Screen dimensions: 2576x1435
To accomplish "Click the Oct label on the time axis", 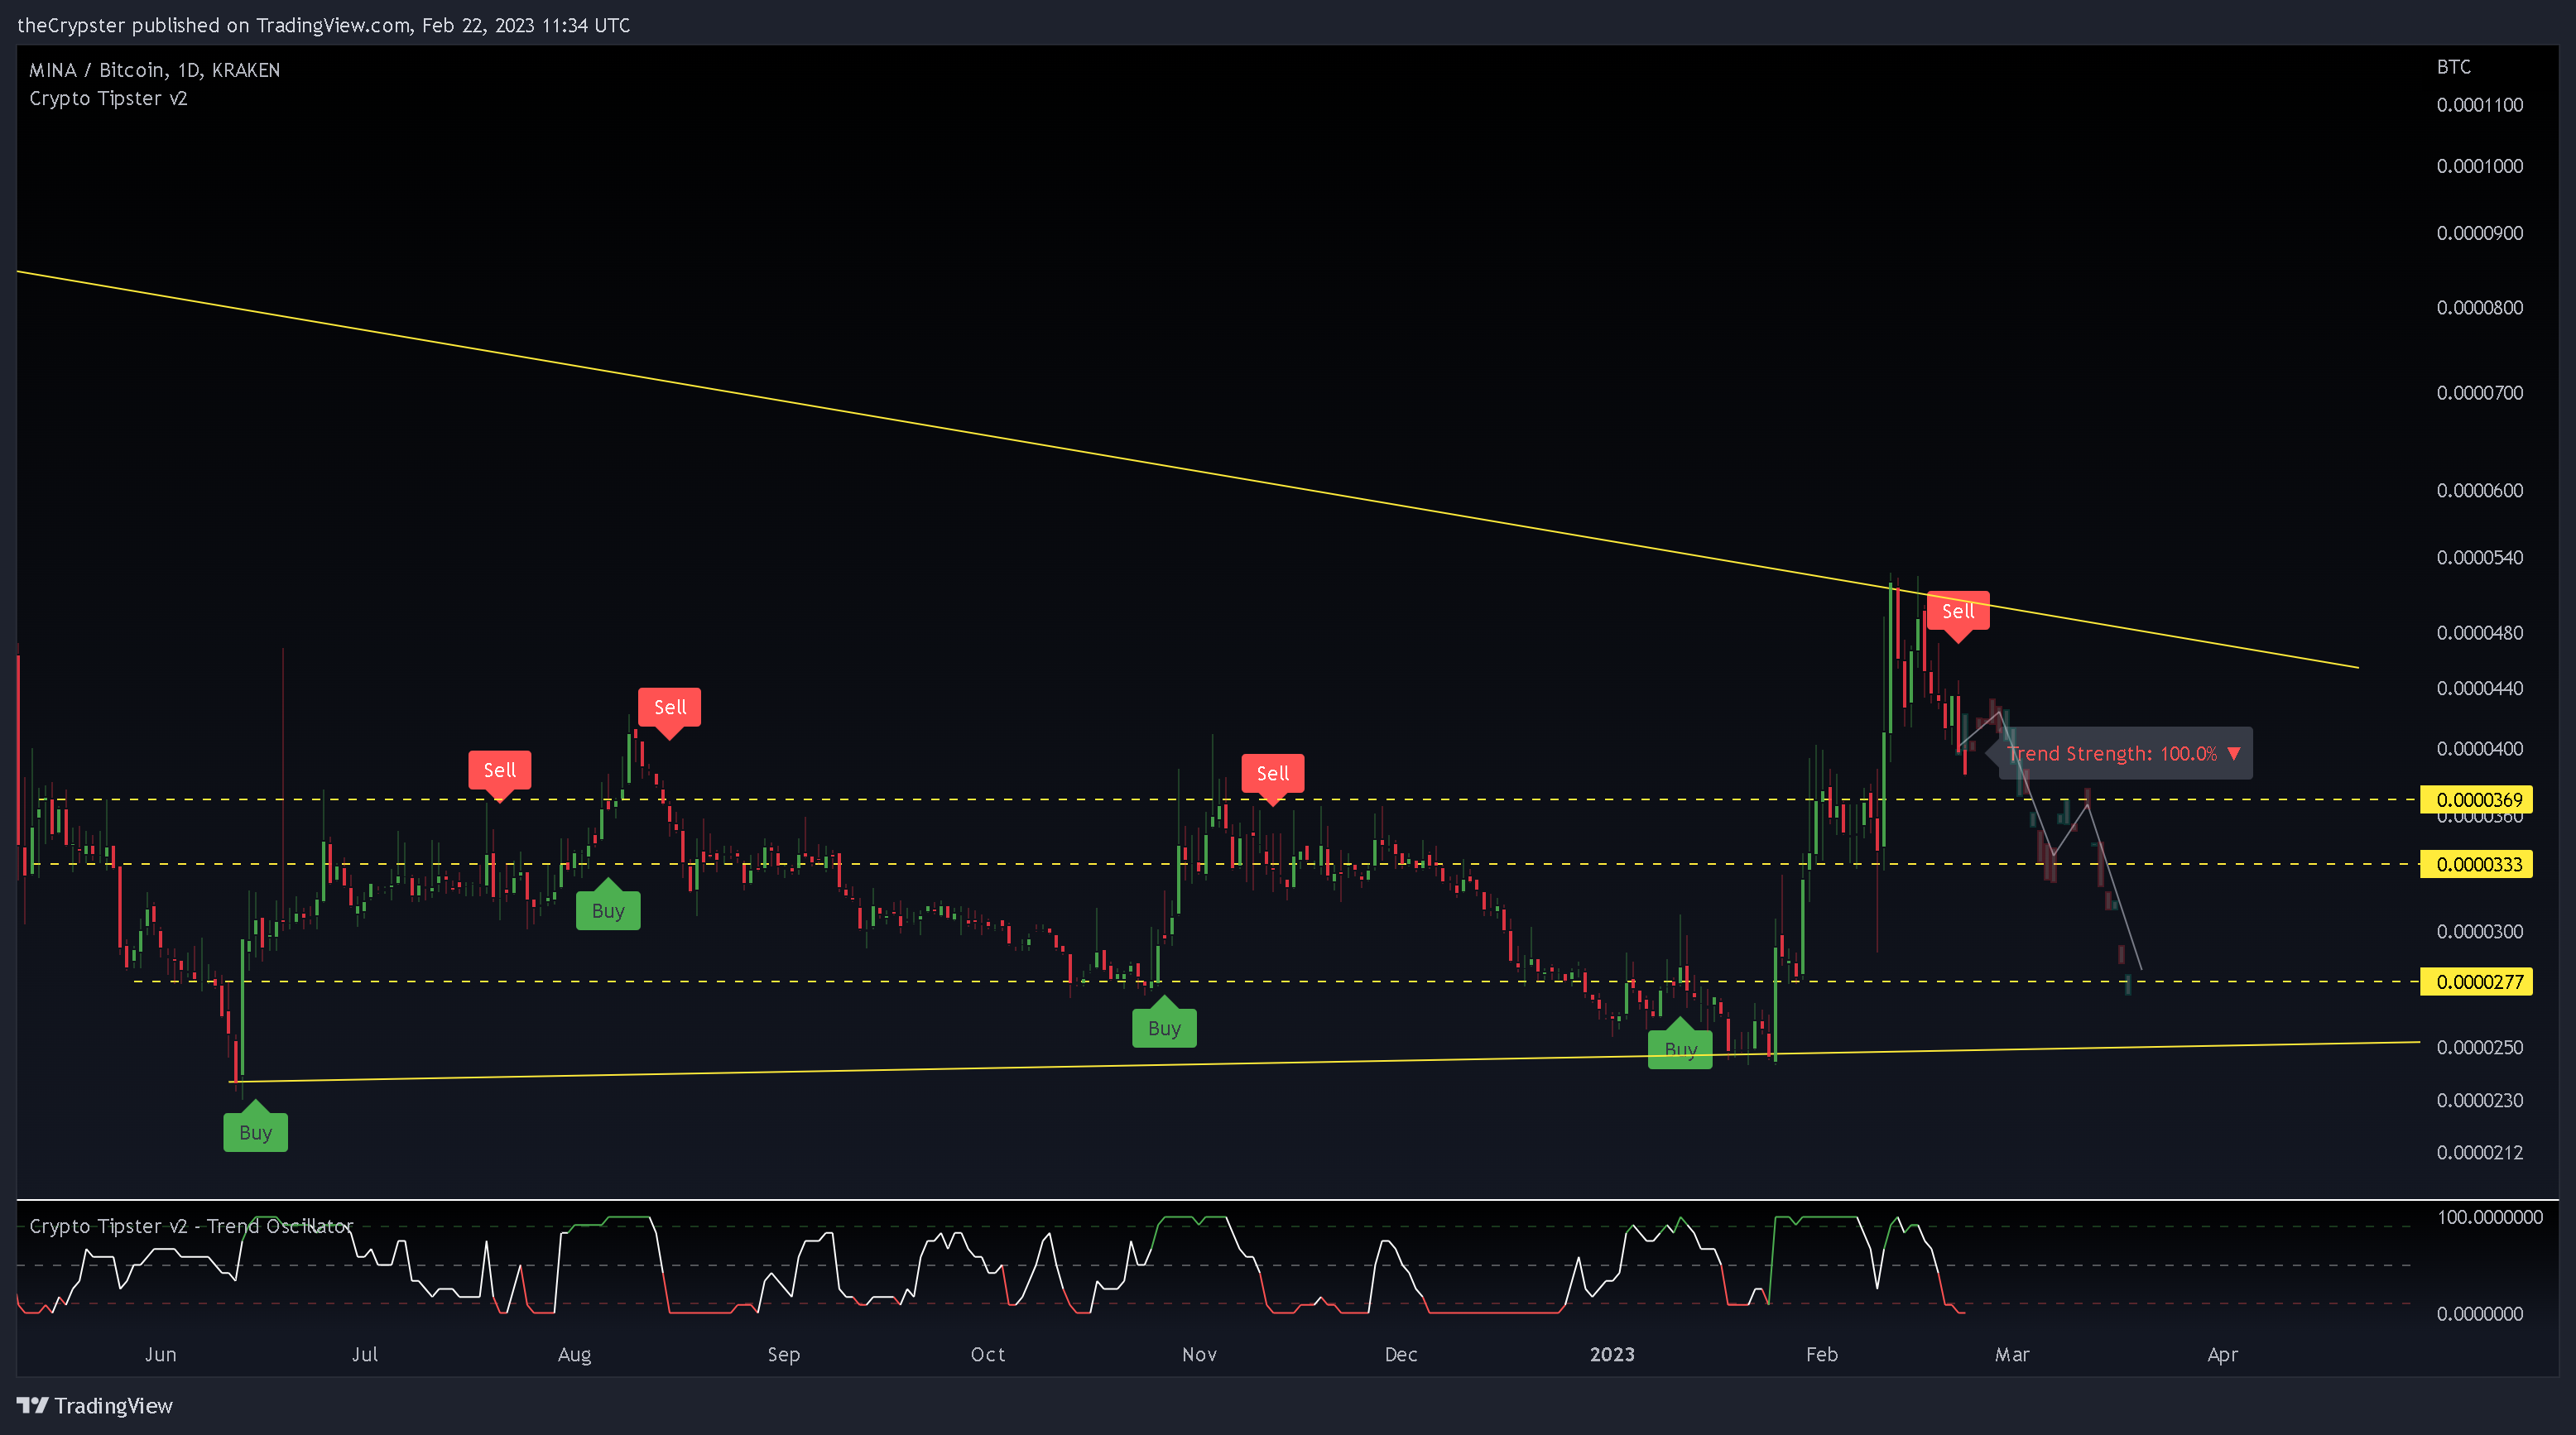I will (988, 1354).
